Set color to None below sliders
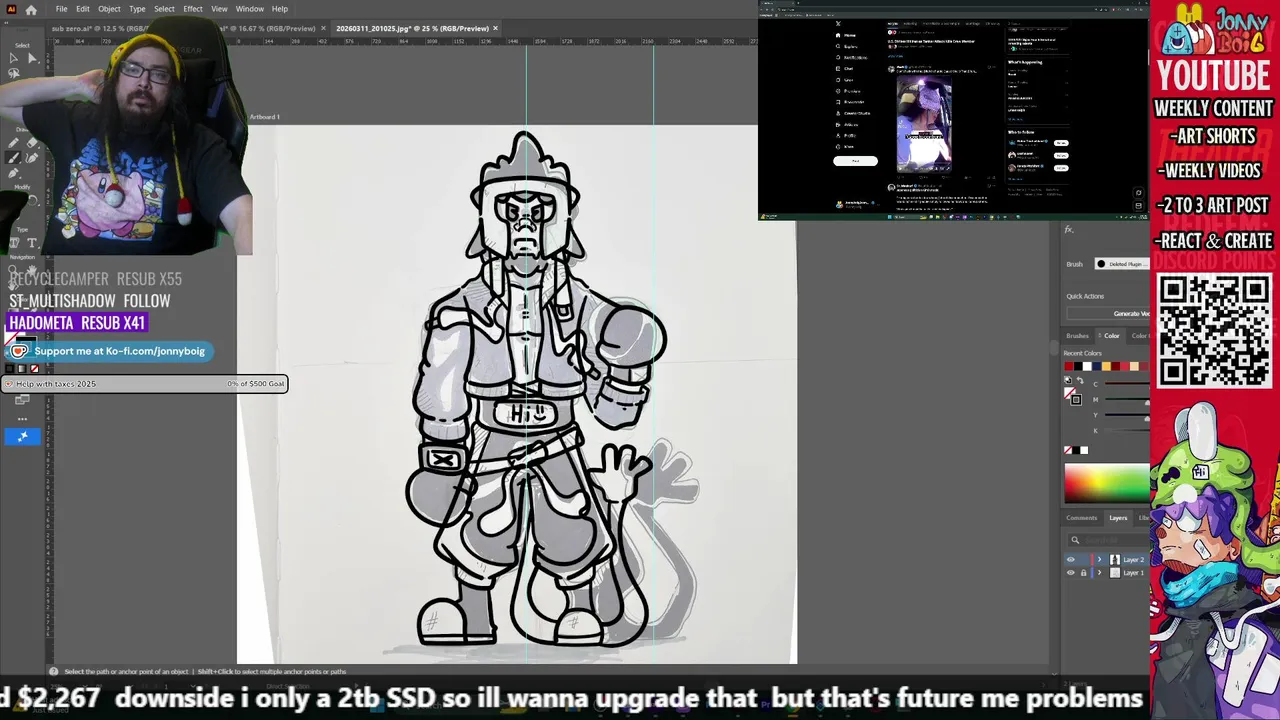This screenshot has width=1280, height=720. tap(1068, 450)
